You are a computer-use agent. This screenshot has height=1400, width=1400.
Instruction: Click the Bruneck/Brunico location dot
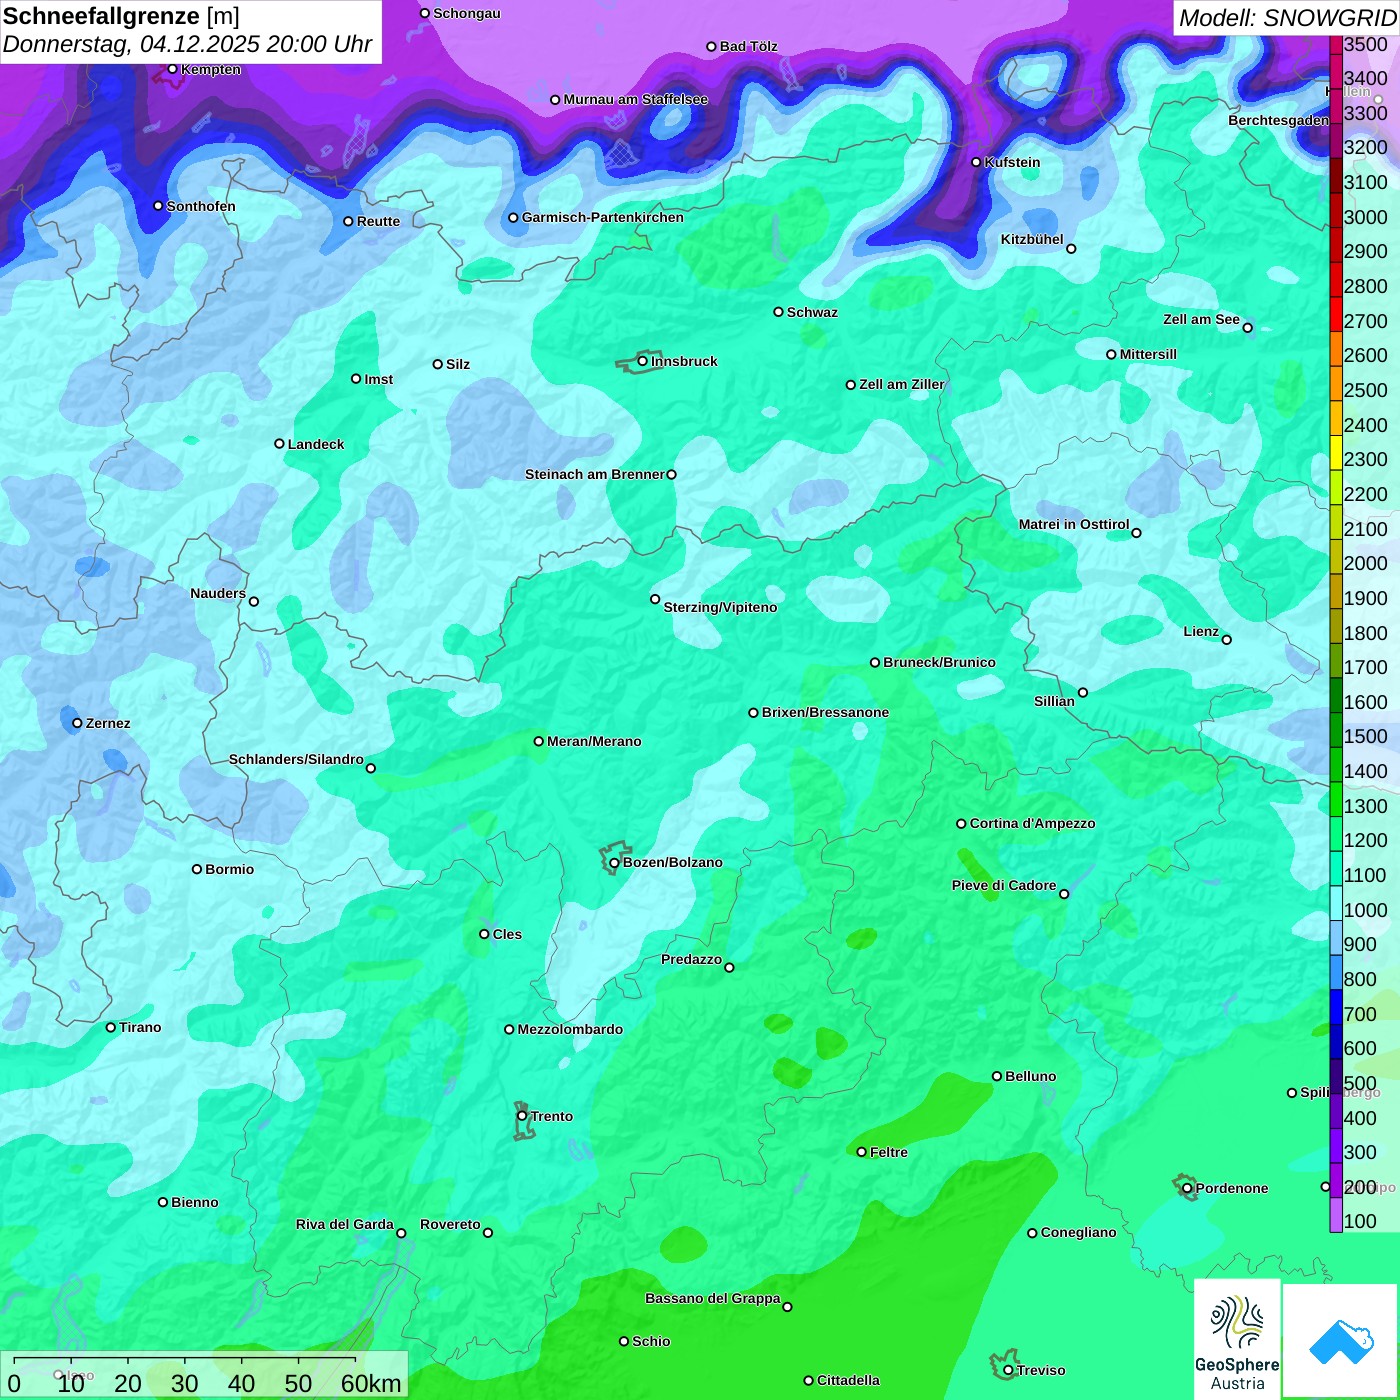[x=874, y=662]
